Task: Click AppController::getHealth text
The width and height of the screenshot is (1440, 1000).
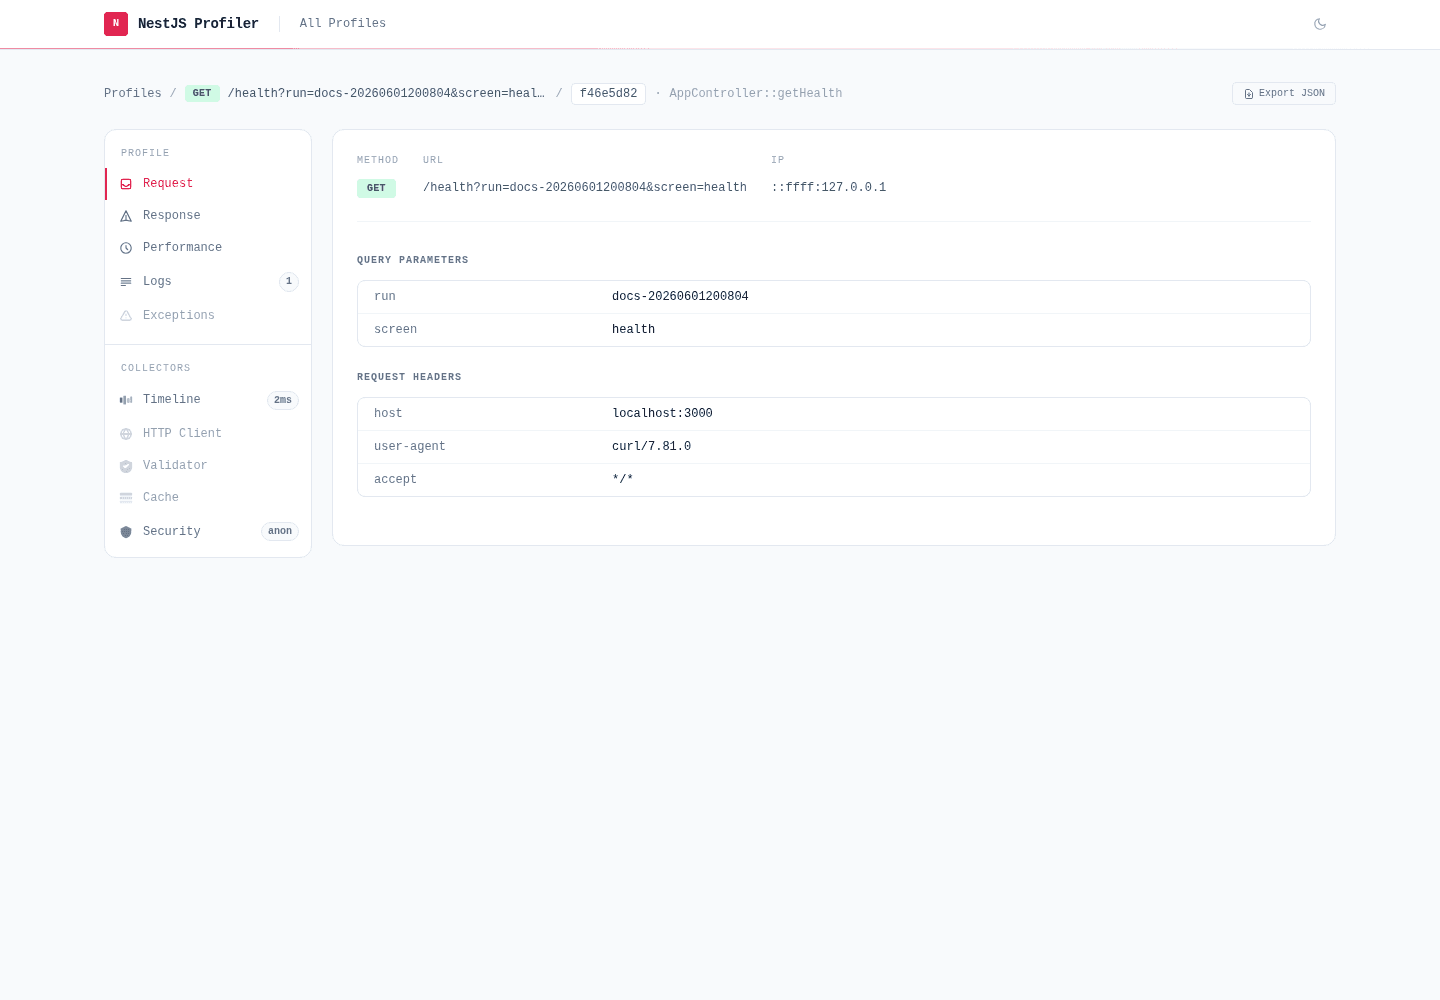Action: pos(755,93)
